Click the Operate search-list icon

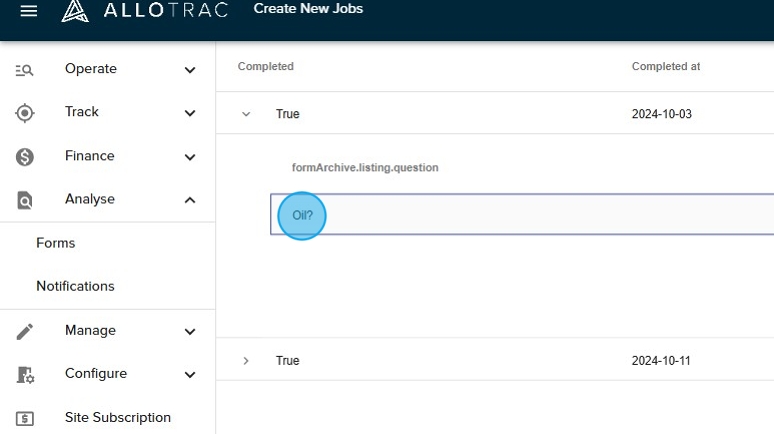tap(25, 70)
